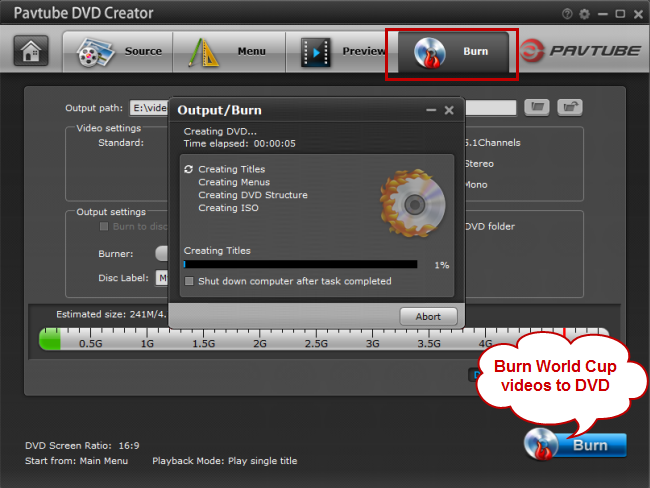Click the red capacity limit marker on ruler

point(564,333)
